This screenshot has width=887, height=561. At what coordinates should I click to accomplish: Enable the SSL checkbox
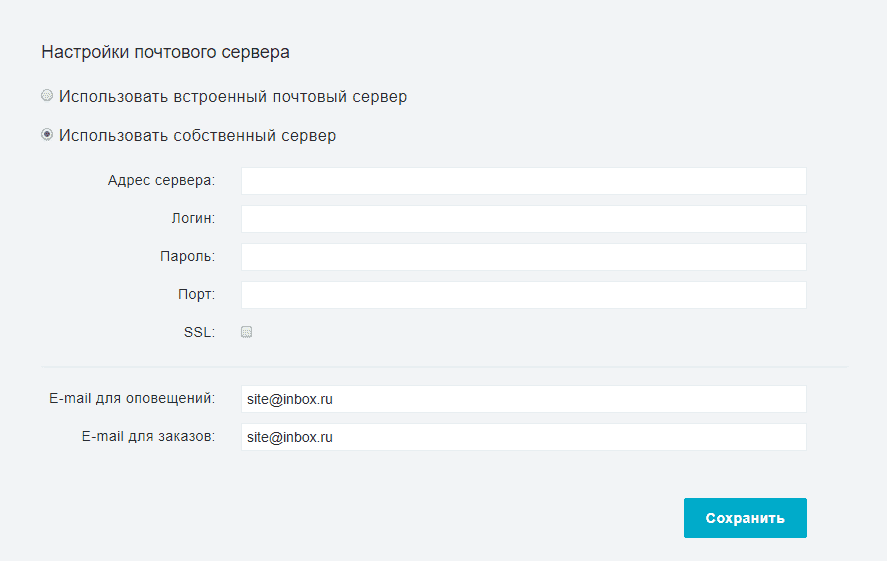tap(247, 332)
